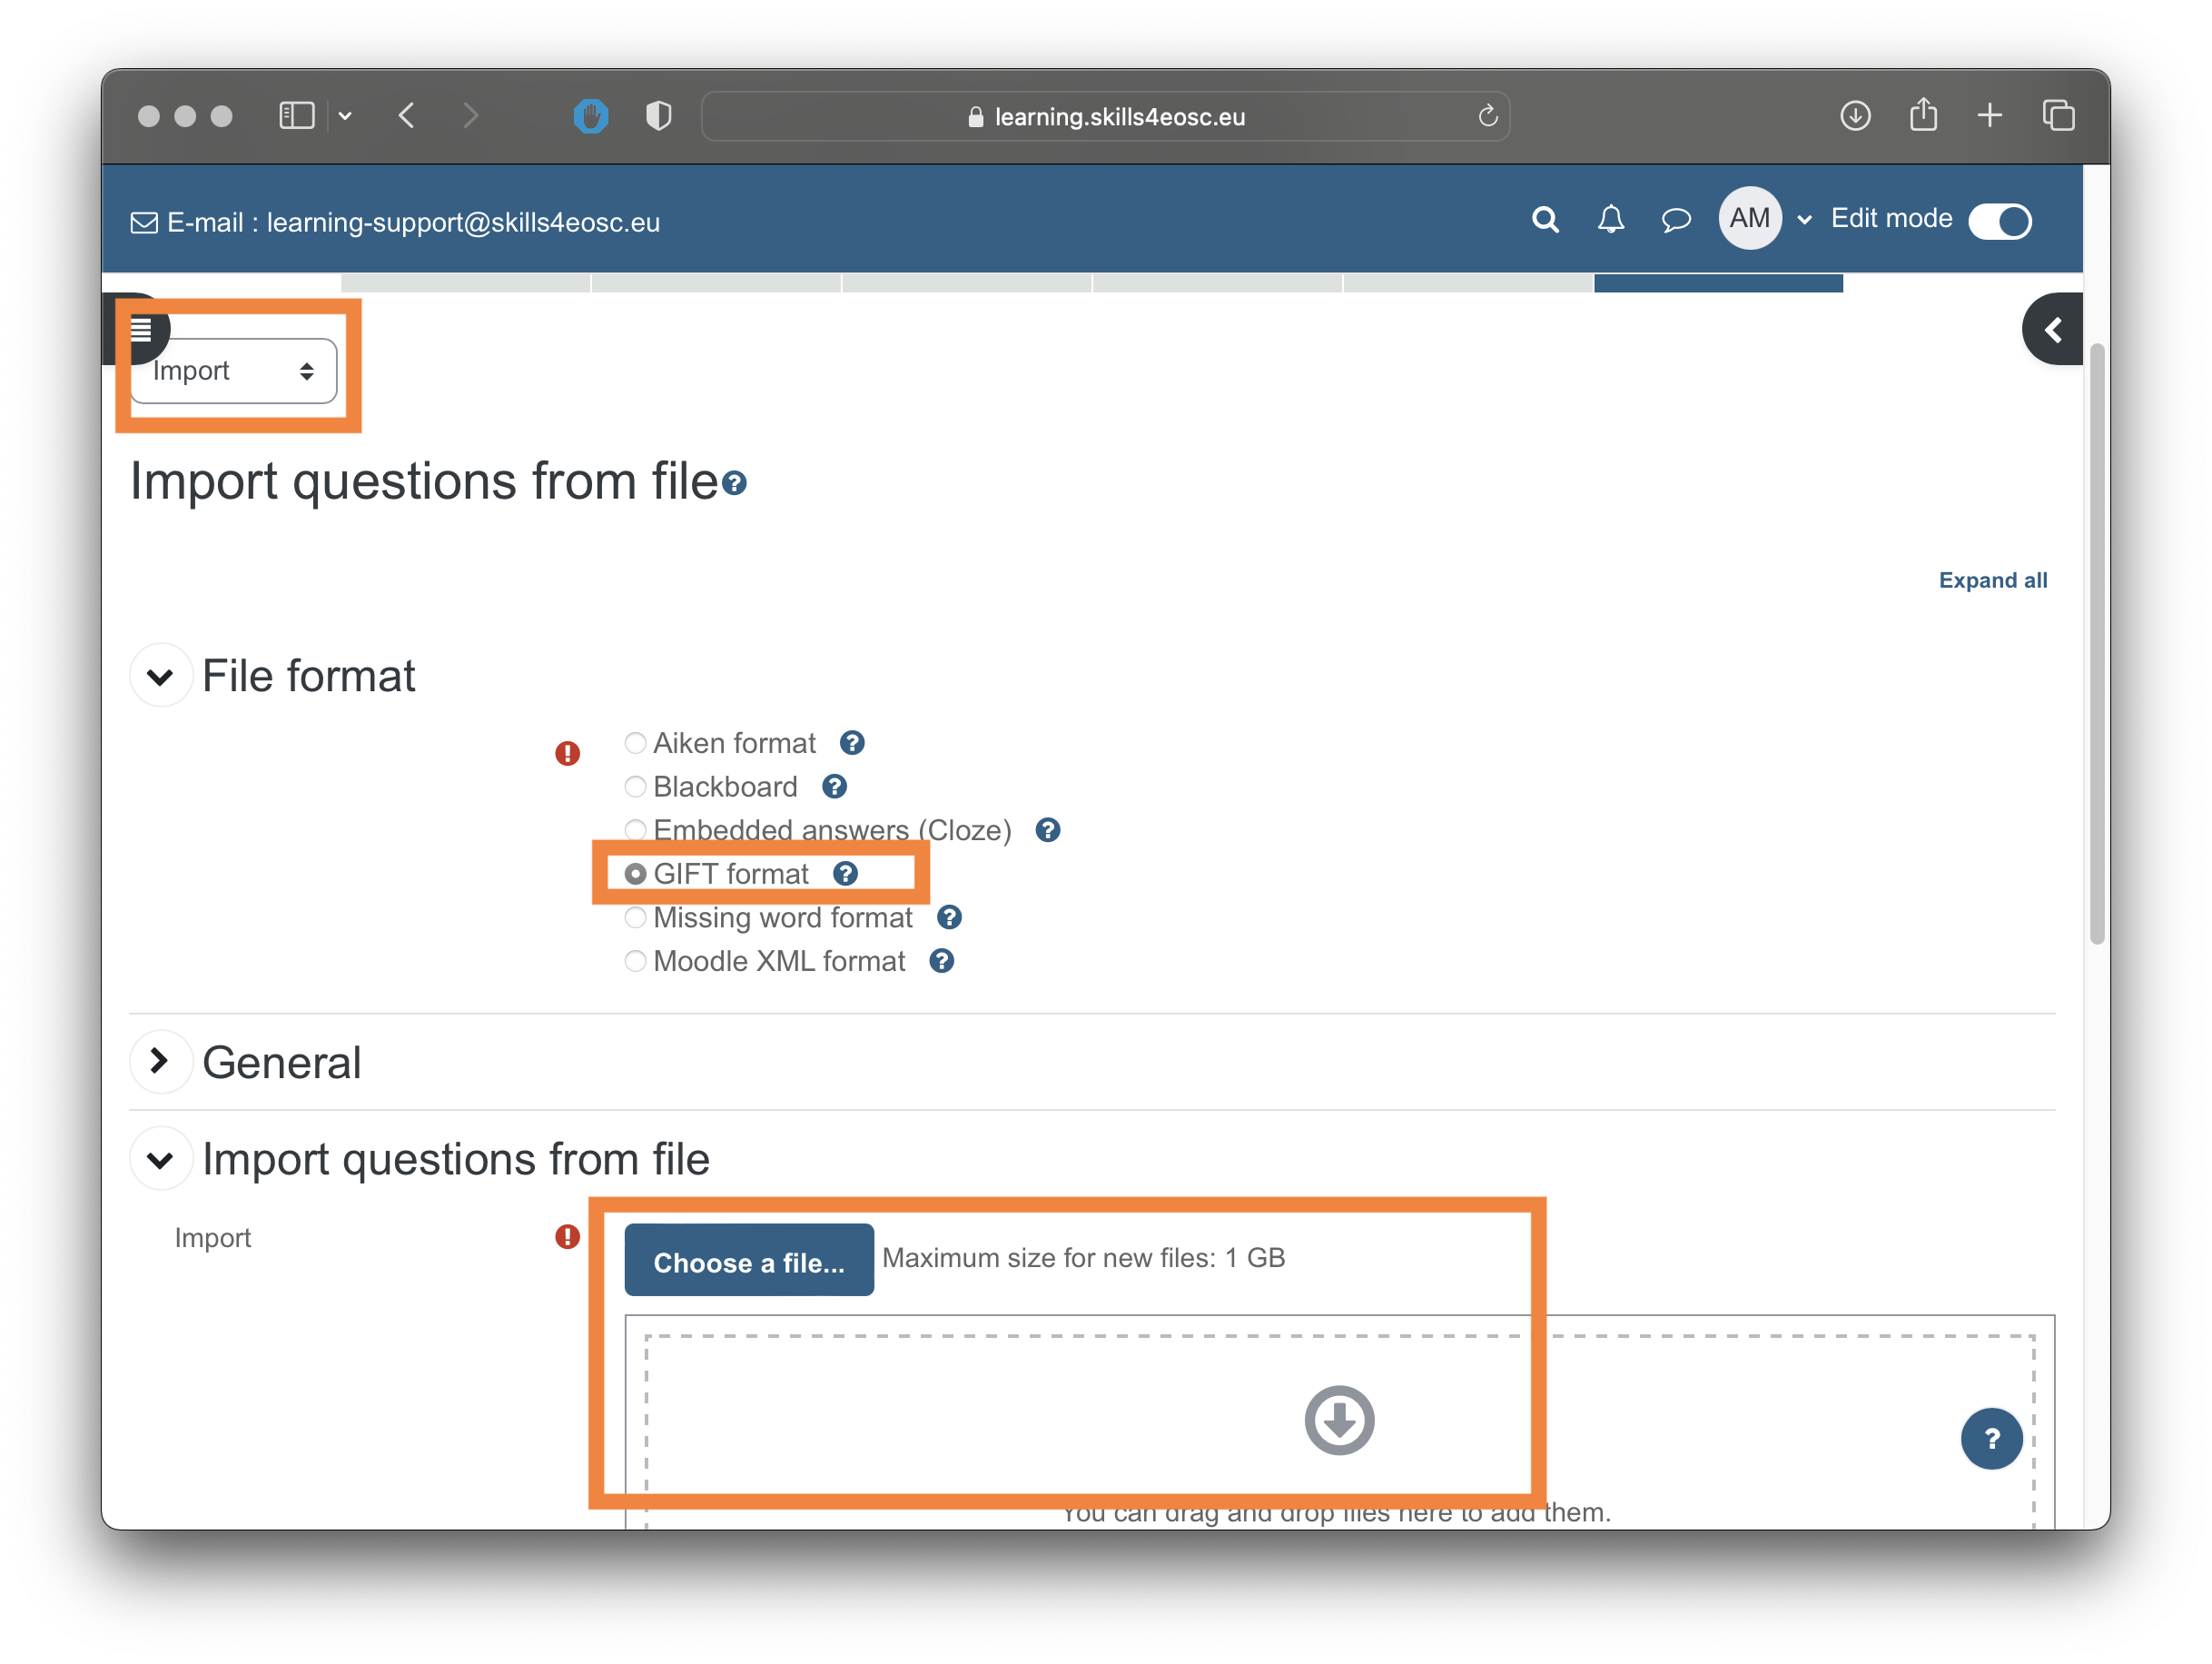Viewport: 2212px width, 1664px height.
Task: Click the highlighted dark blue tab
Action: [1717, 283]
